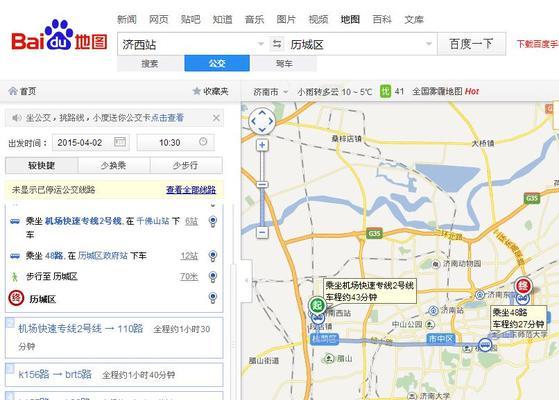Click the map zoom slider handle
Screen dimensions: 559x400
pyautogui.click(x=262, y=184)
